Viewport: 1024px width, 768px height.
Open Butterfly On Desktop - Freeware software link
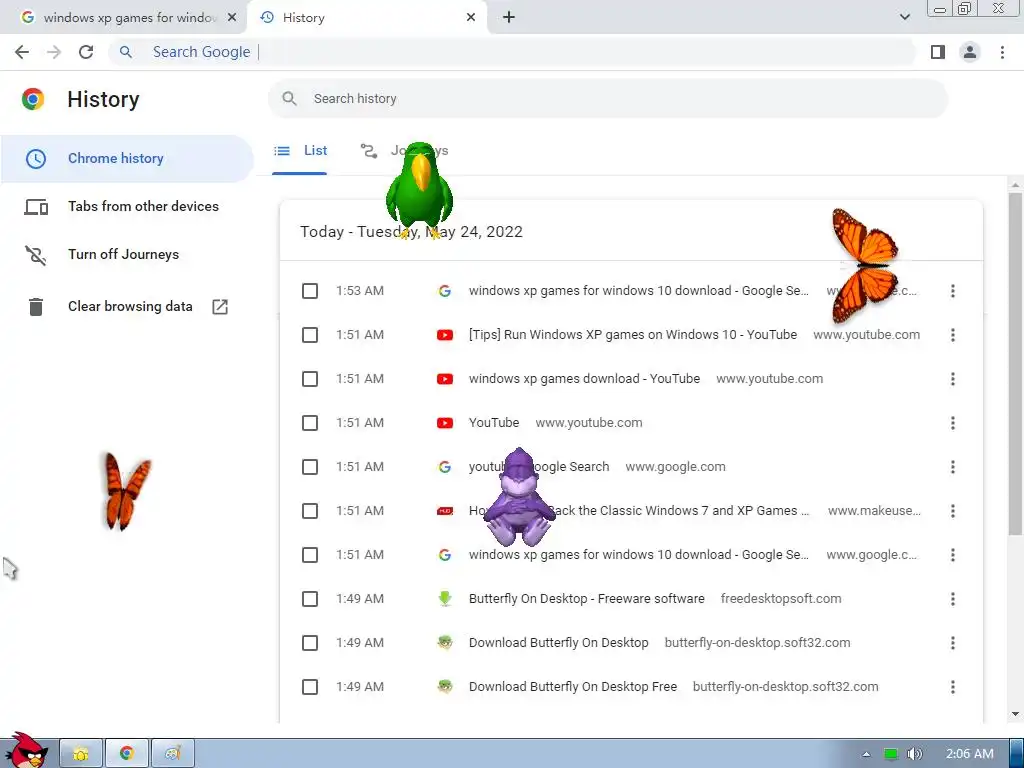[x=586, y=599]
